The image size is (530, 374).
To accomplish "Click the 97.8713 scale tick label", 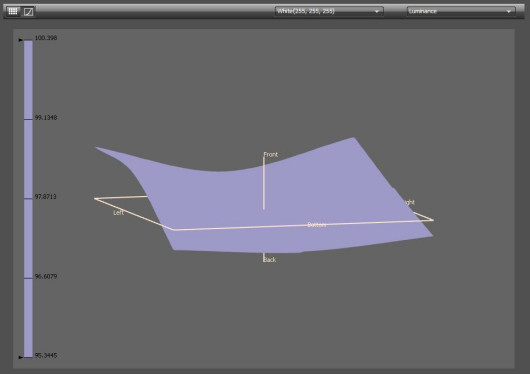I will click(x=46, y=197).
